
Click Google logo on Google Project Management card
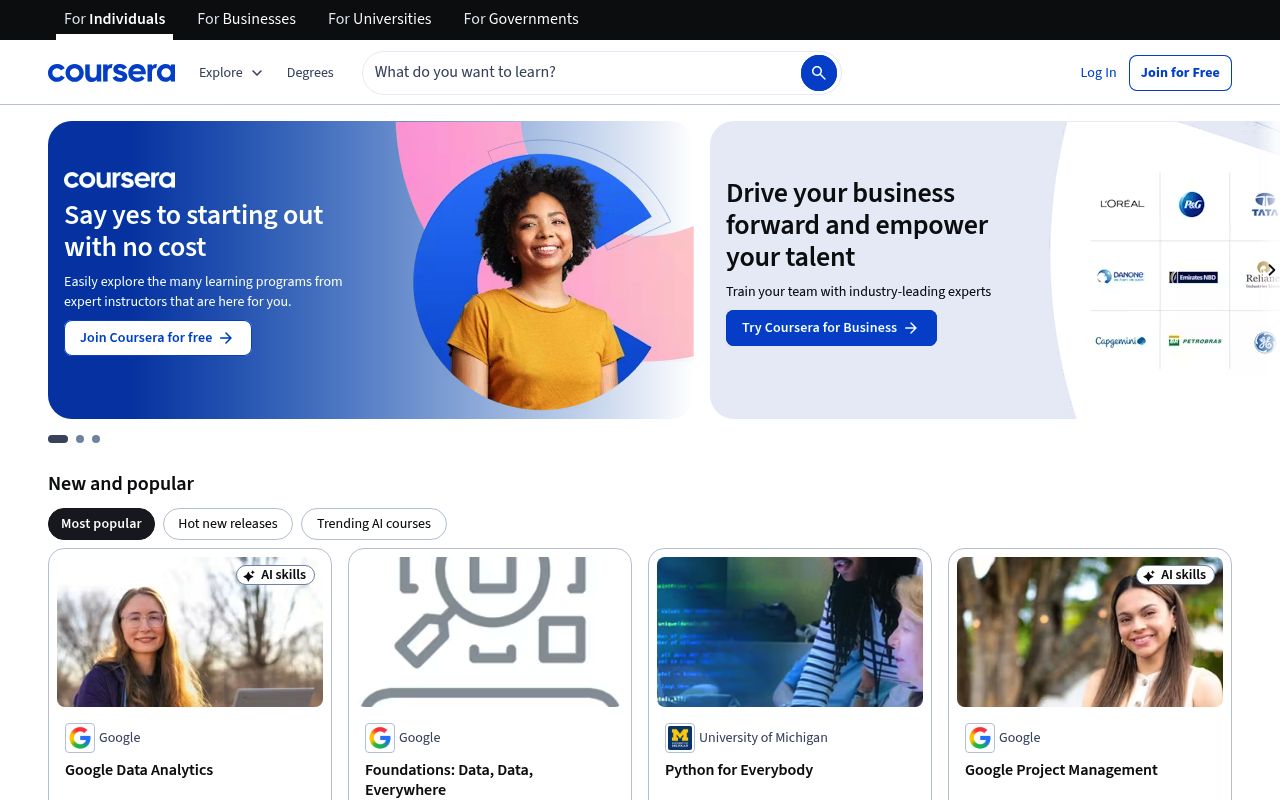[x=980, y=738]
